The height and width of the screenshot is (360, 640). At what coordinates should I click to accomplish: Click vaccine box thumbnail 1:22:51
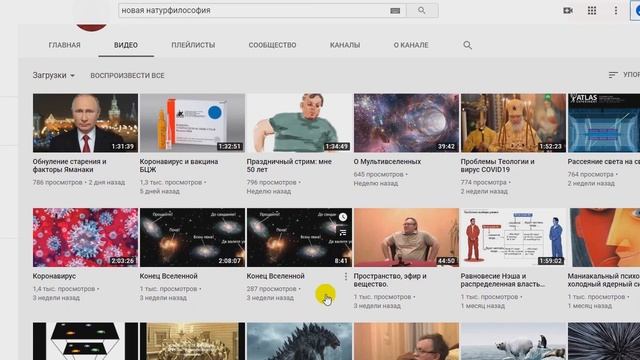192,123
